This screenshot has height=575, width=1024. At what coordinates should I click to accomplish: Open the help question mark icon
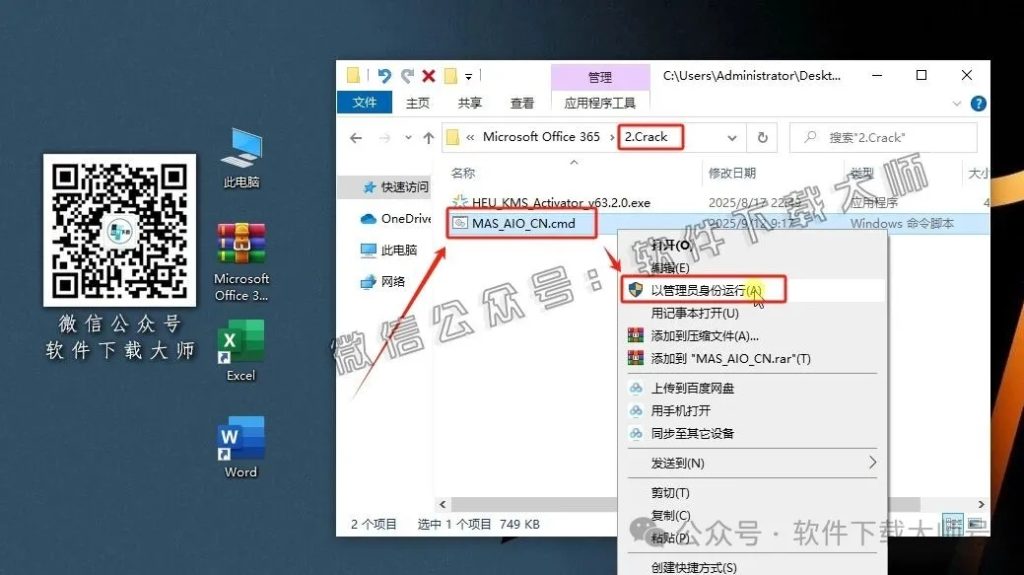pos(978,103)
